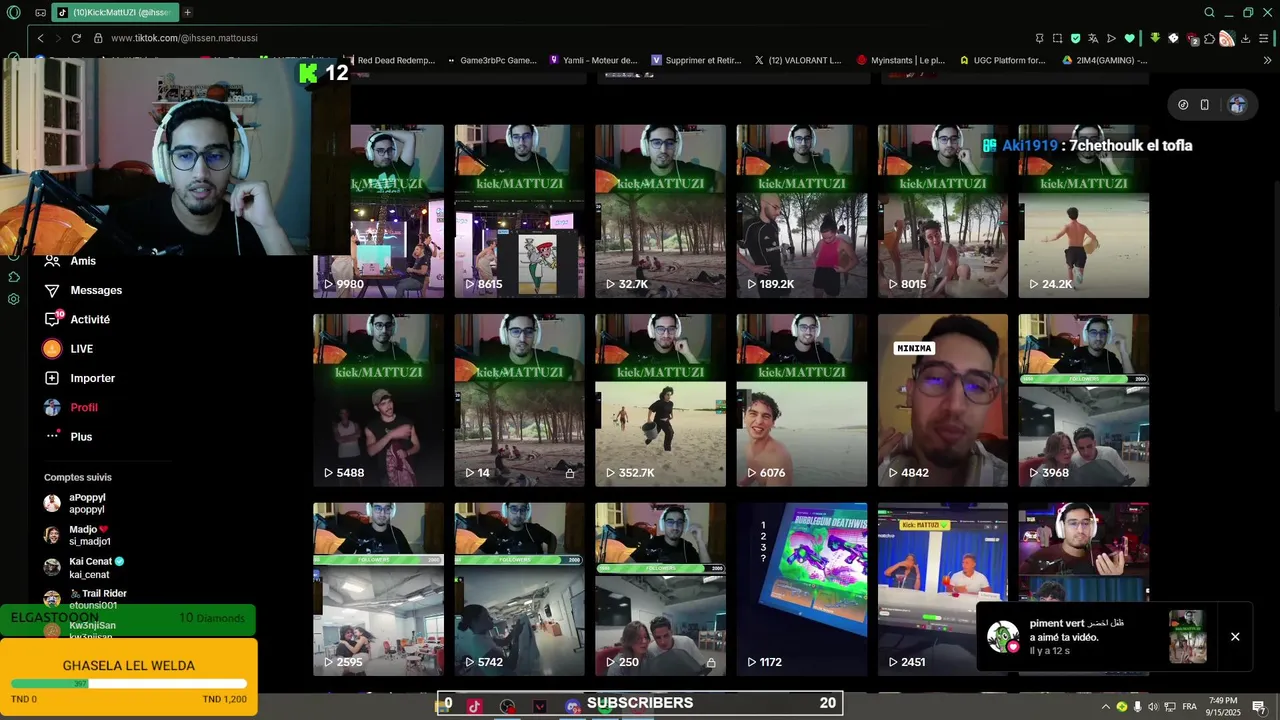Close the piment vert notification
This screenshot has height=720, width=1280.
pos(1235,637)
